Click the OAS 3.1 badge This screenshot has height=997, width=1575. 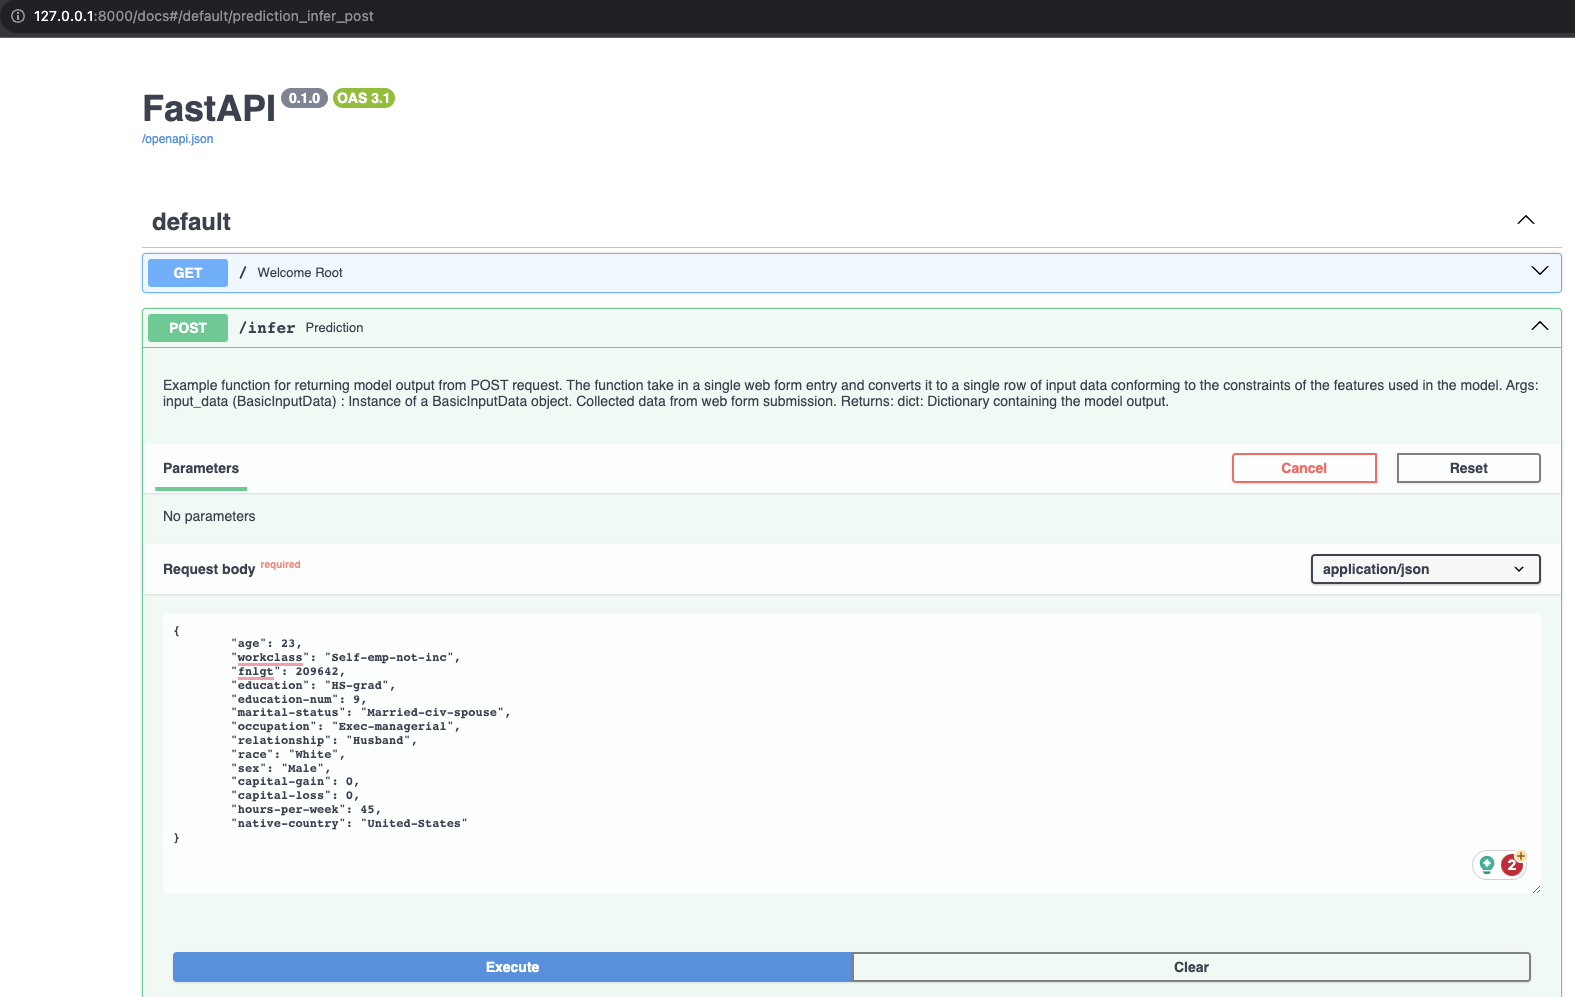coord(364,98)
